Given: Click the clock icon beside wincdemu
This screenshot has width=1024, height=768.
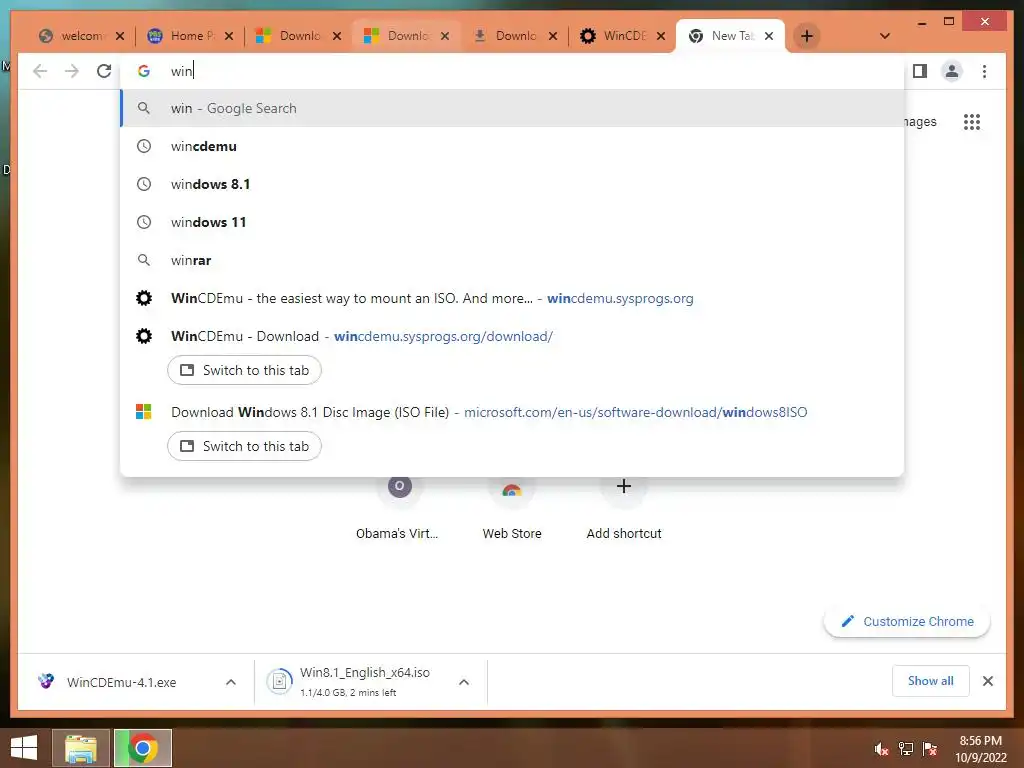Looking at the screenshot, I should (144, 146).
